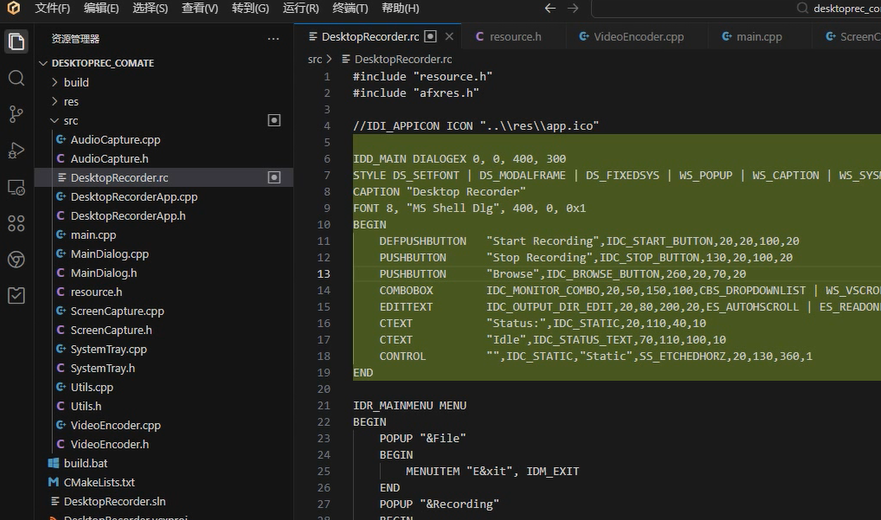Open AudioCapture.h in file tree
This screenshot has height=520, width=881.
pyautogui.click(x=163, y=159)
